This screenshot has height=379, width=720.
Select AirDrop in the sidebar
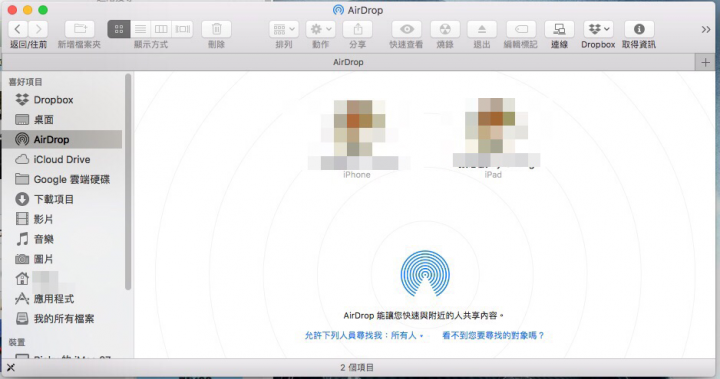click(x=63, y=140)
